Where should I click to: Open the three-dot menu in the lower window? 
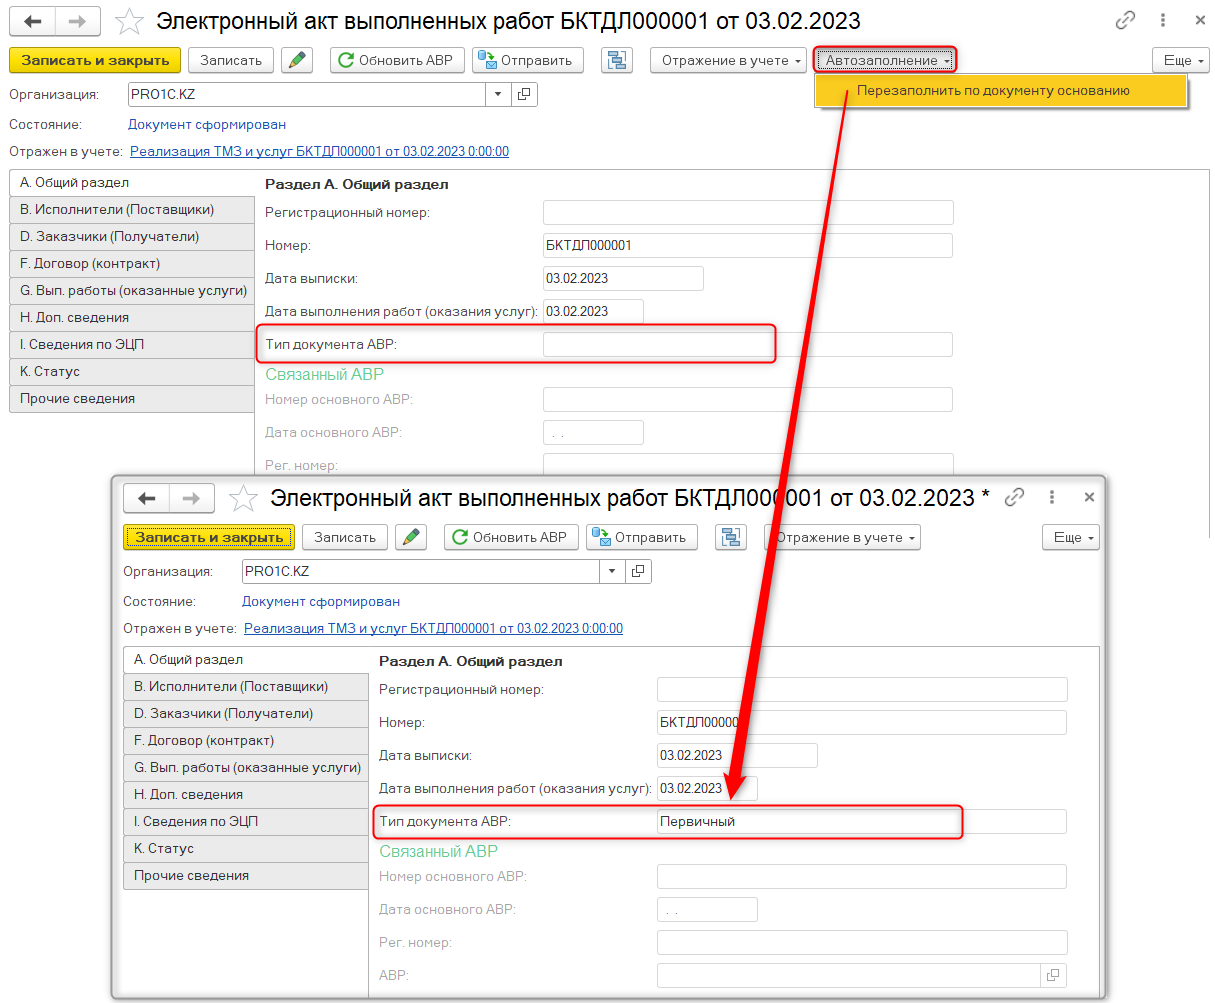1052,497
